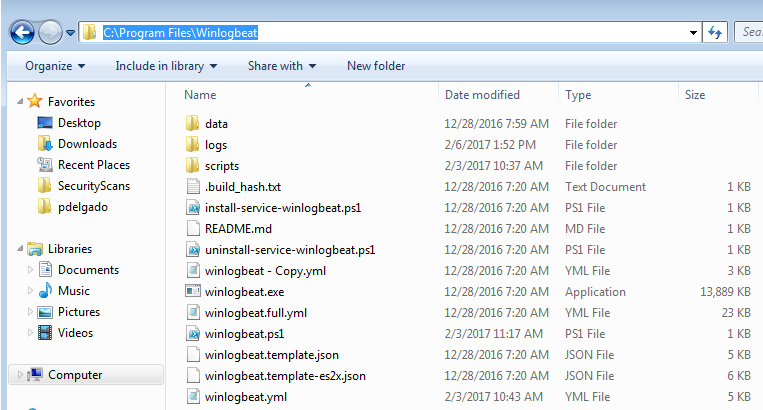763x410 pixels.
Task: Click the README.md file name
Action: [238, 229]
